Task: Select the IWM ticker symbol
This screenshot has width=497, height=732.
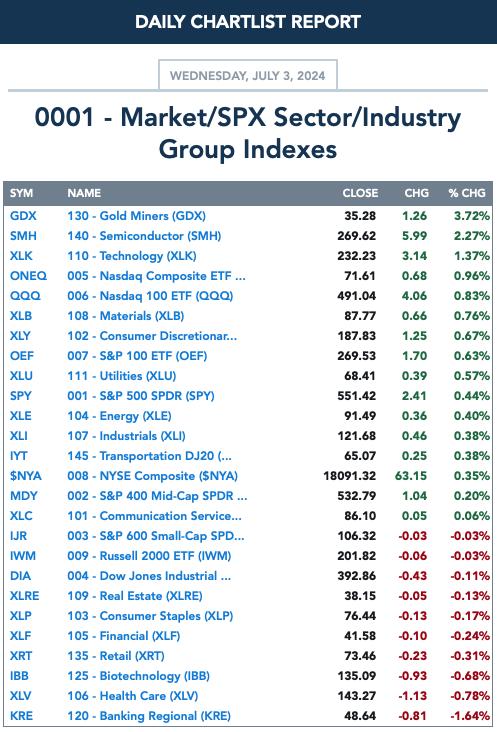Action: pos(23,556)
